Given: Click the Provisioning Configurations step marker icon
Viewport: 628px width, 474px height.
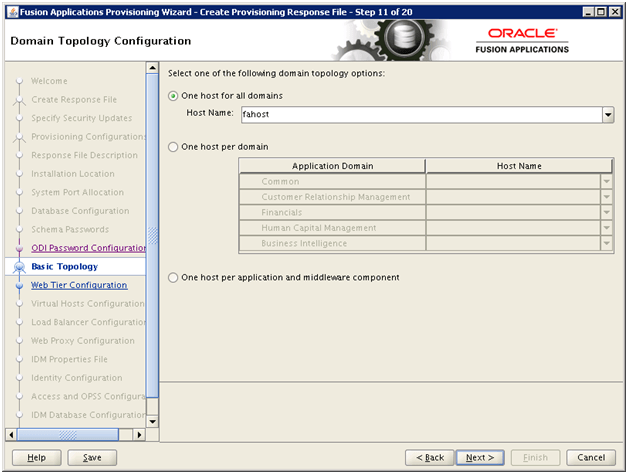Looking at the screenshot, I should pos(19,137).
